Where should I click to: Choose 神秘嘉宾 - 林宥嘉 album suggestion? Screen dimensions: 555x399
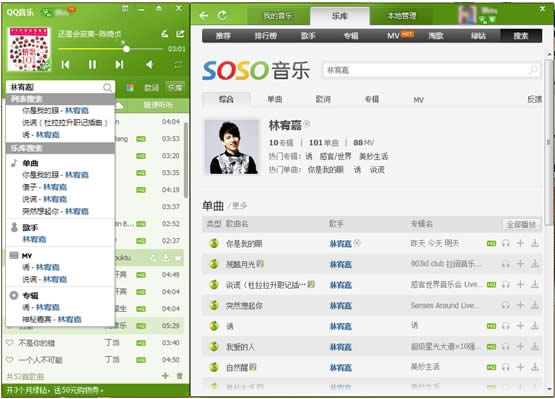click(52, 319)
